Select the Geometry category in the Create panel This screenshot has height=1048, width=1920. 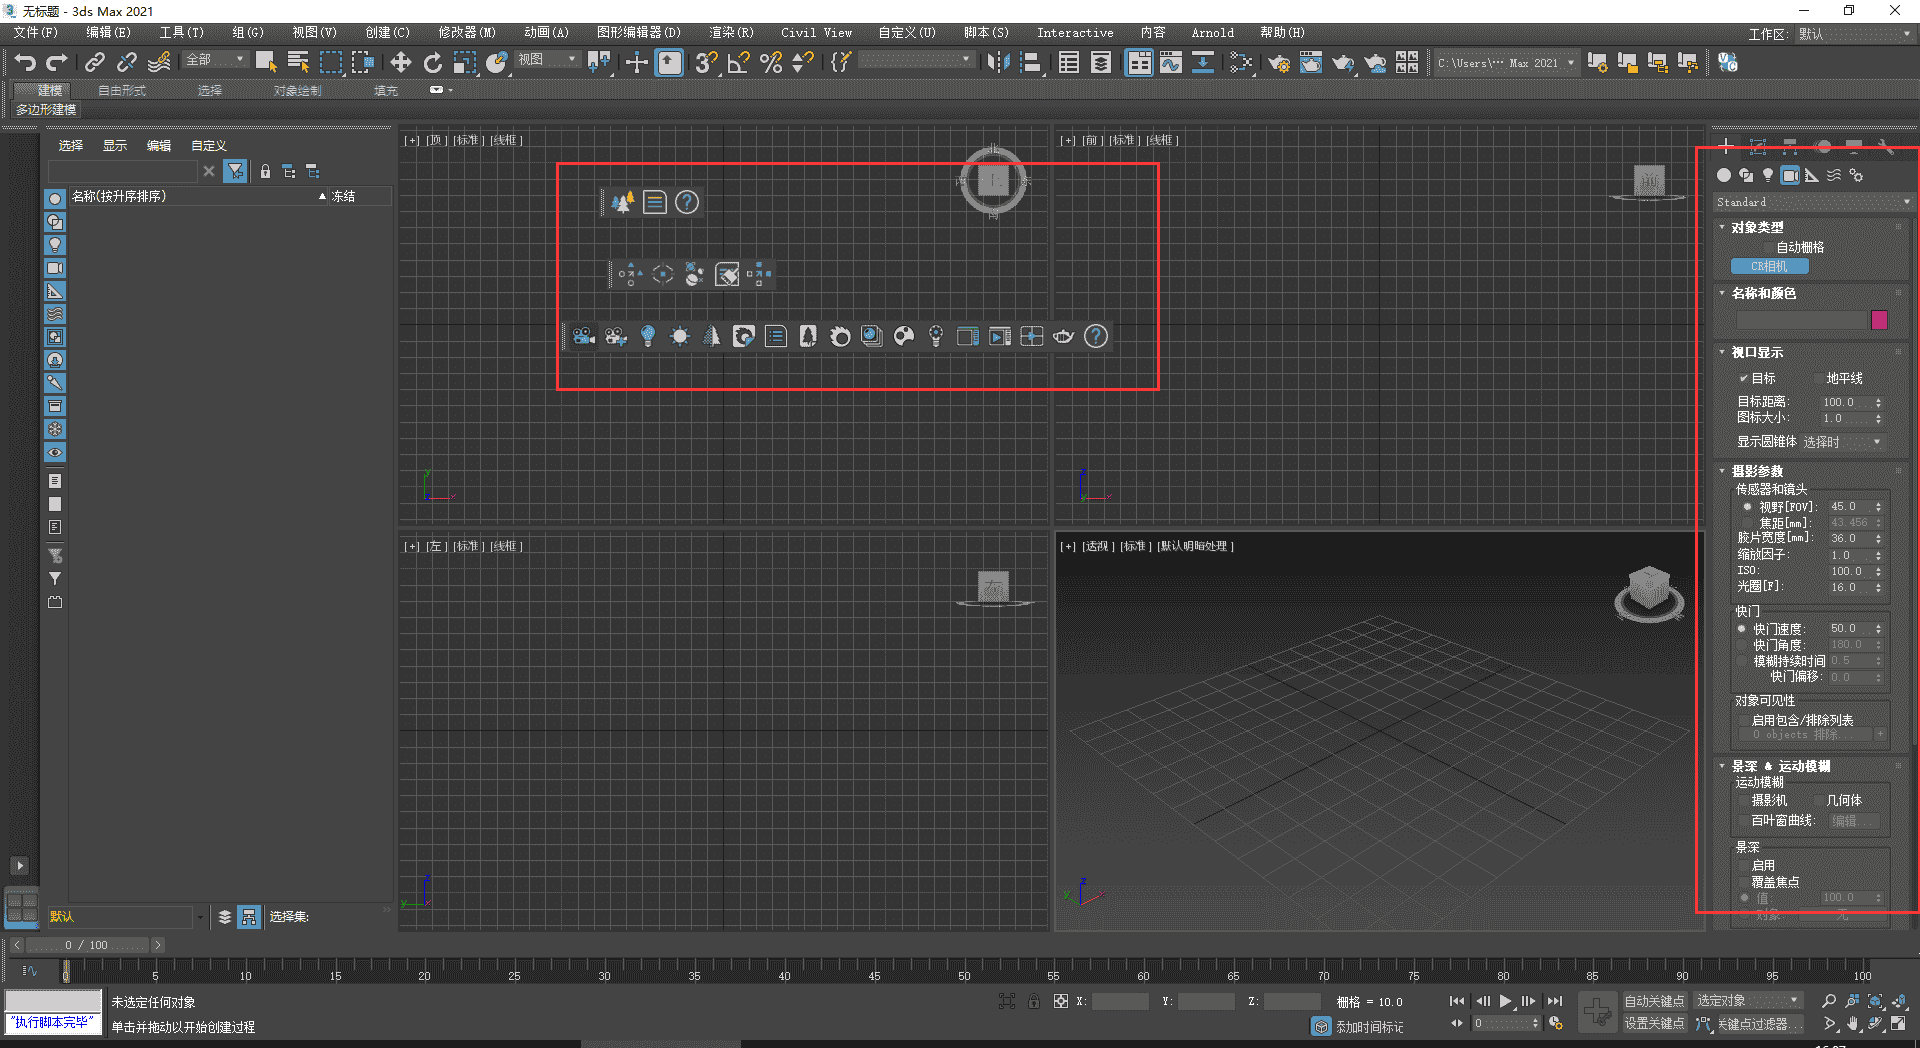pos(1724,175)
